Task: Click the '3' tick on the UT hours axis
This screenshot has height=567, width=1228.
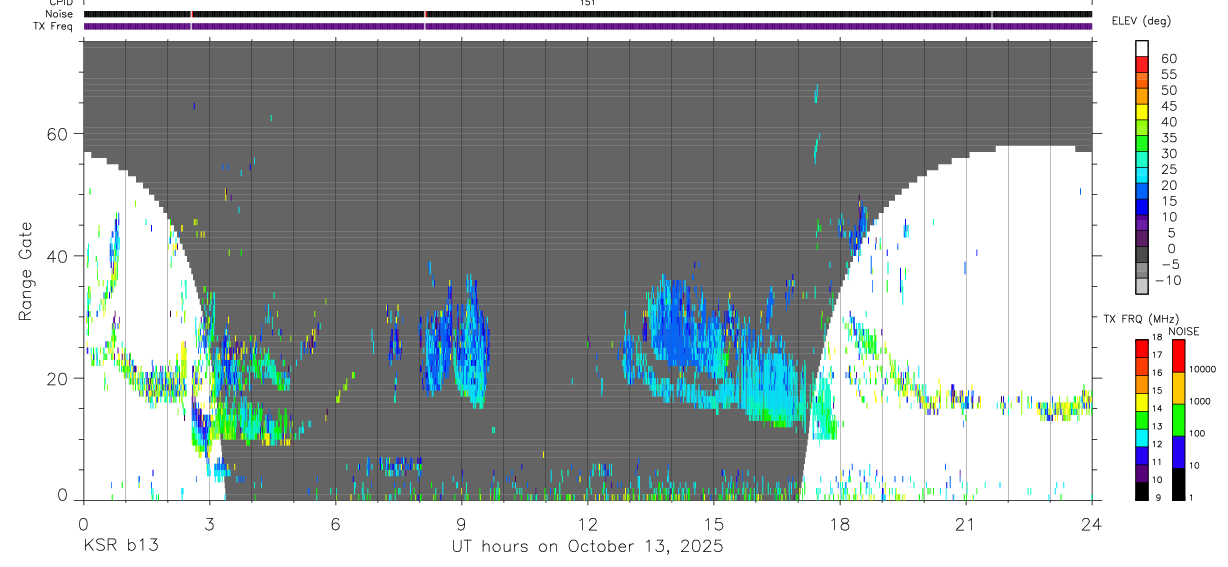Action: (209, 523)
